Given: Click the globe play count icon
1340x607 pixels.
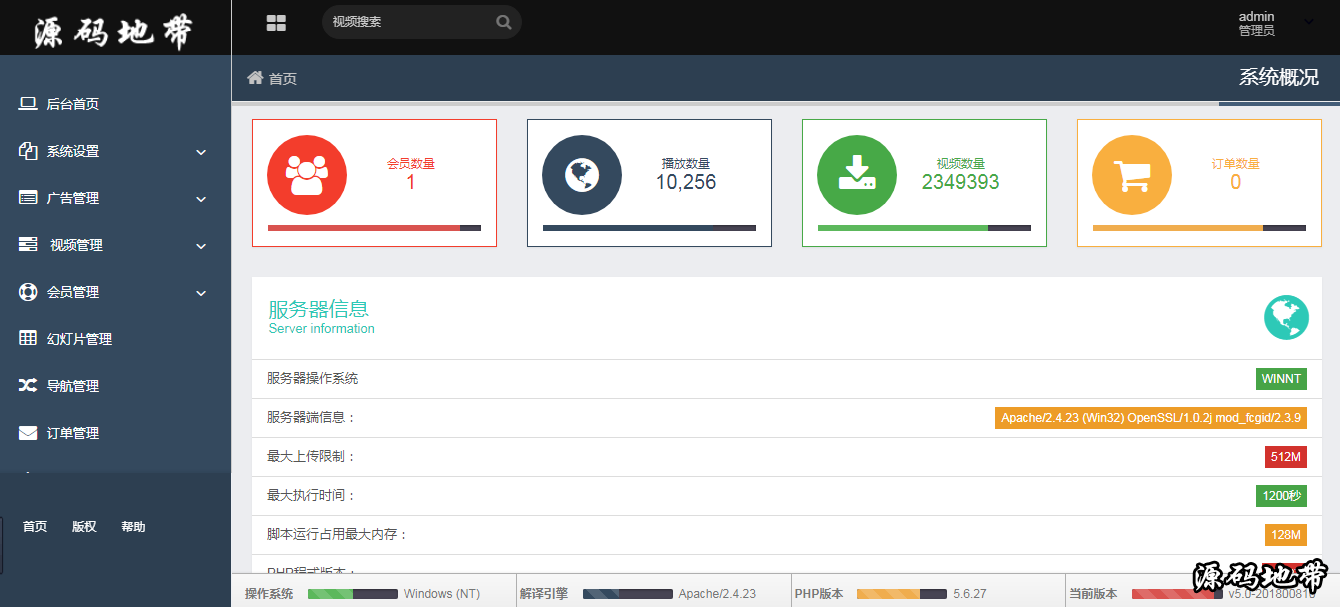Looking at the screenshot, I should [581, 175].
